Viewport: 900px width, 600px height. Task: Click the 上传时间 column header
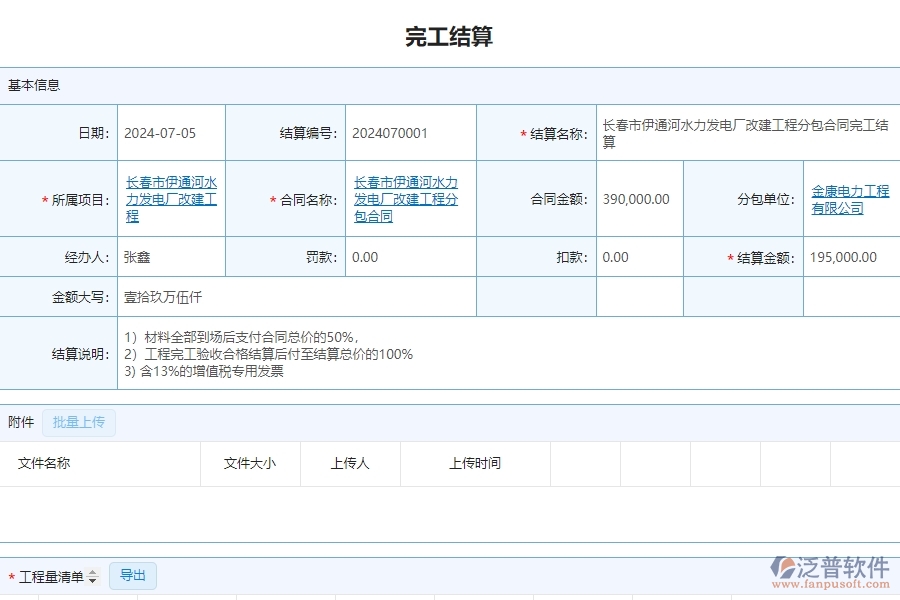tap(477, 463)
